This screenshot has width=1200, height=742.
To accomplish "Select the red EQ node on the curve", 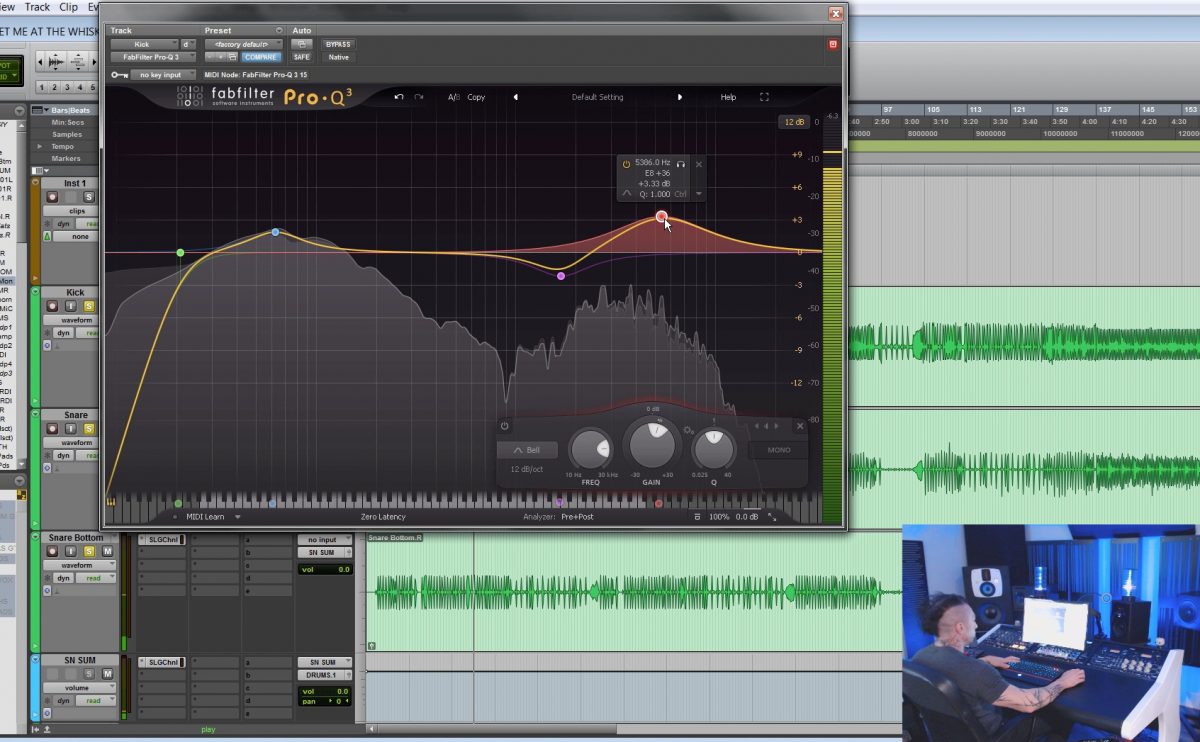I will point(661,217).
